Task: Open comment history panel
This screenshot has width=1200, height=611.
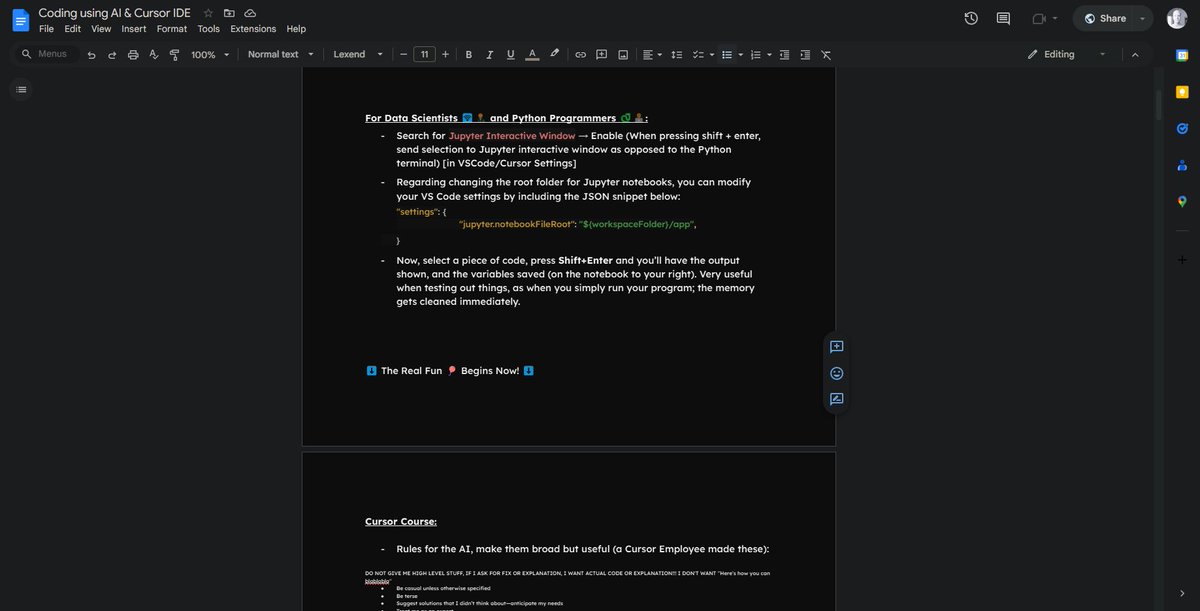Action: (1003, 18)
